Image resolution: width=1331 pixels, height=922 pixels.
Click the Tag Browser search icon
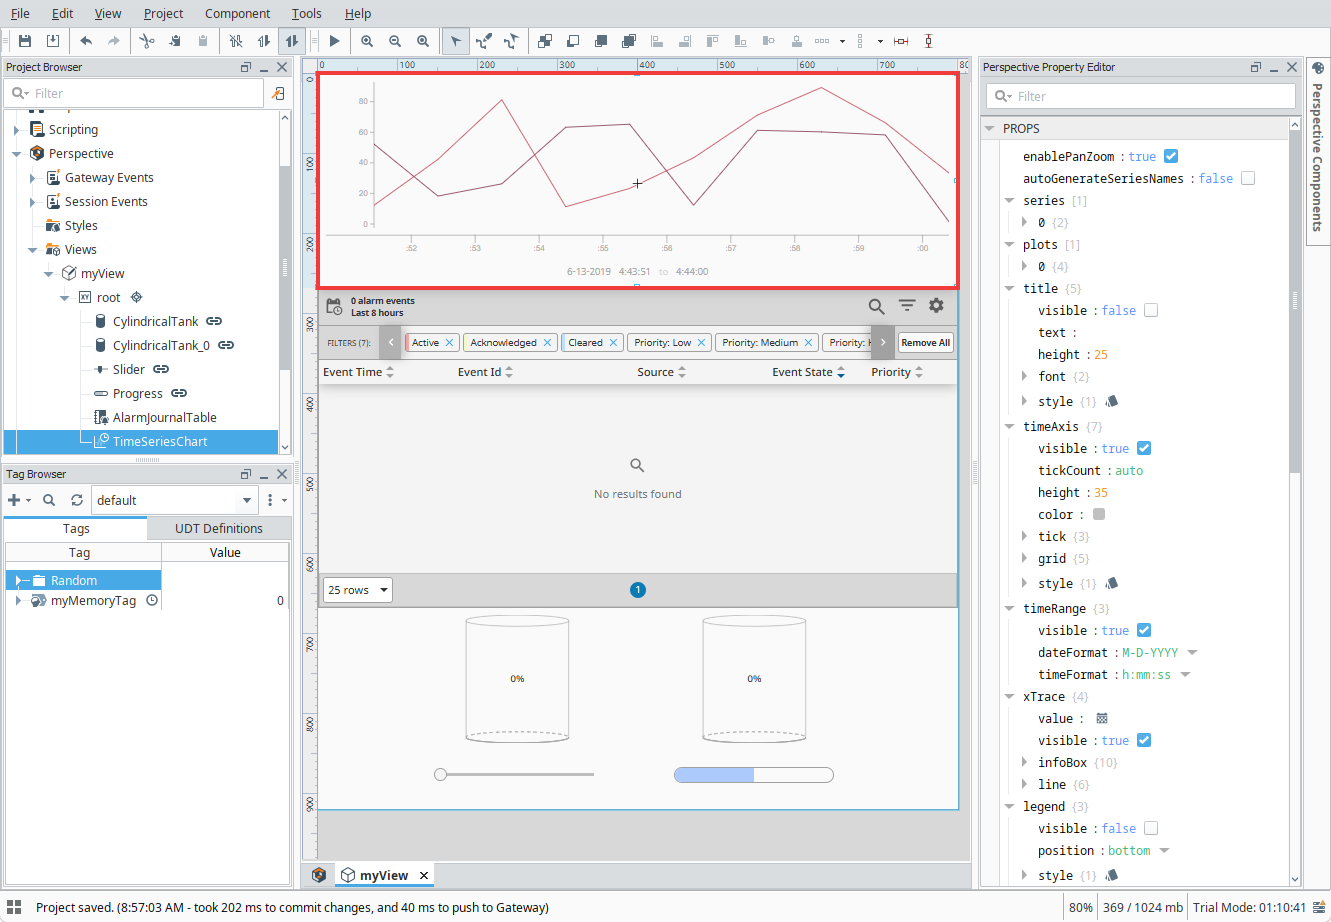49,500
